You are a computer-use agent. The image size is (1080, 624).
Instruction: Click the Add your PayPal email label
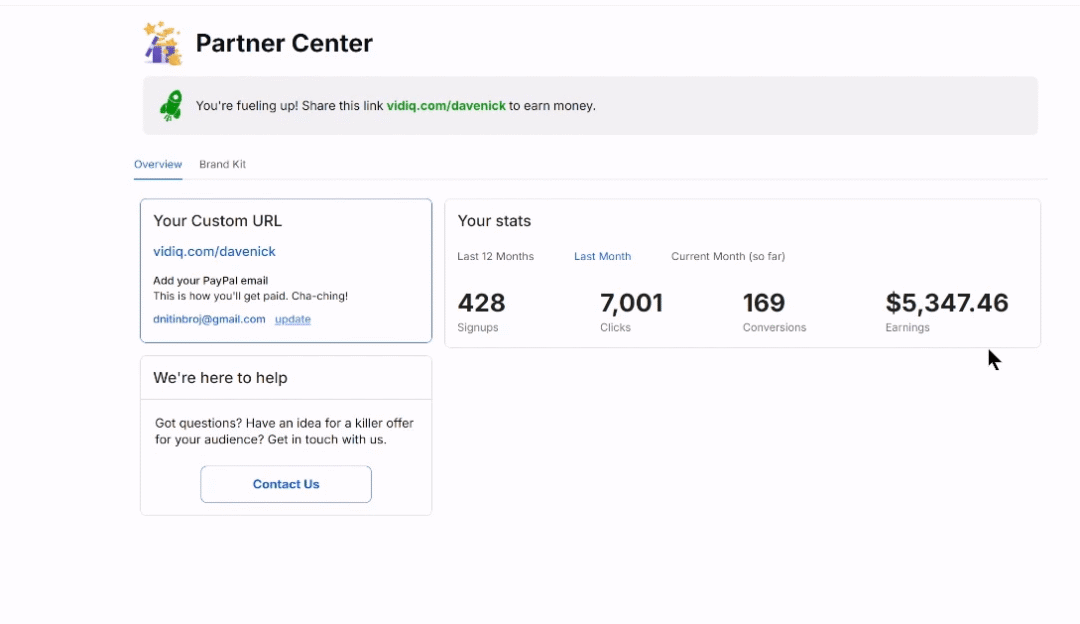[x=211, y=281]
